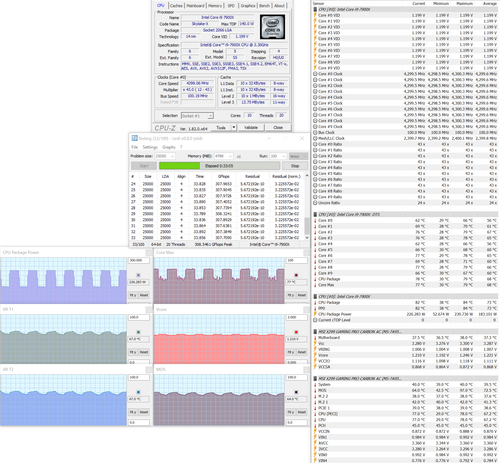The width and height of the screenshot is (500, 463).
Task: Click the LinX app icon in title bar
Action: point(134,138)
